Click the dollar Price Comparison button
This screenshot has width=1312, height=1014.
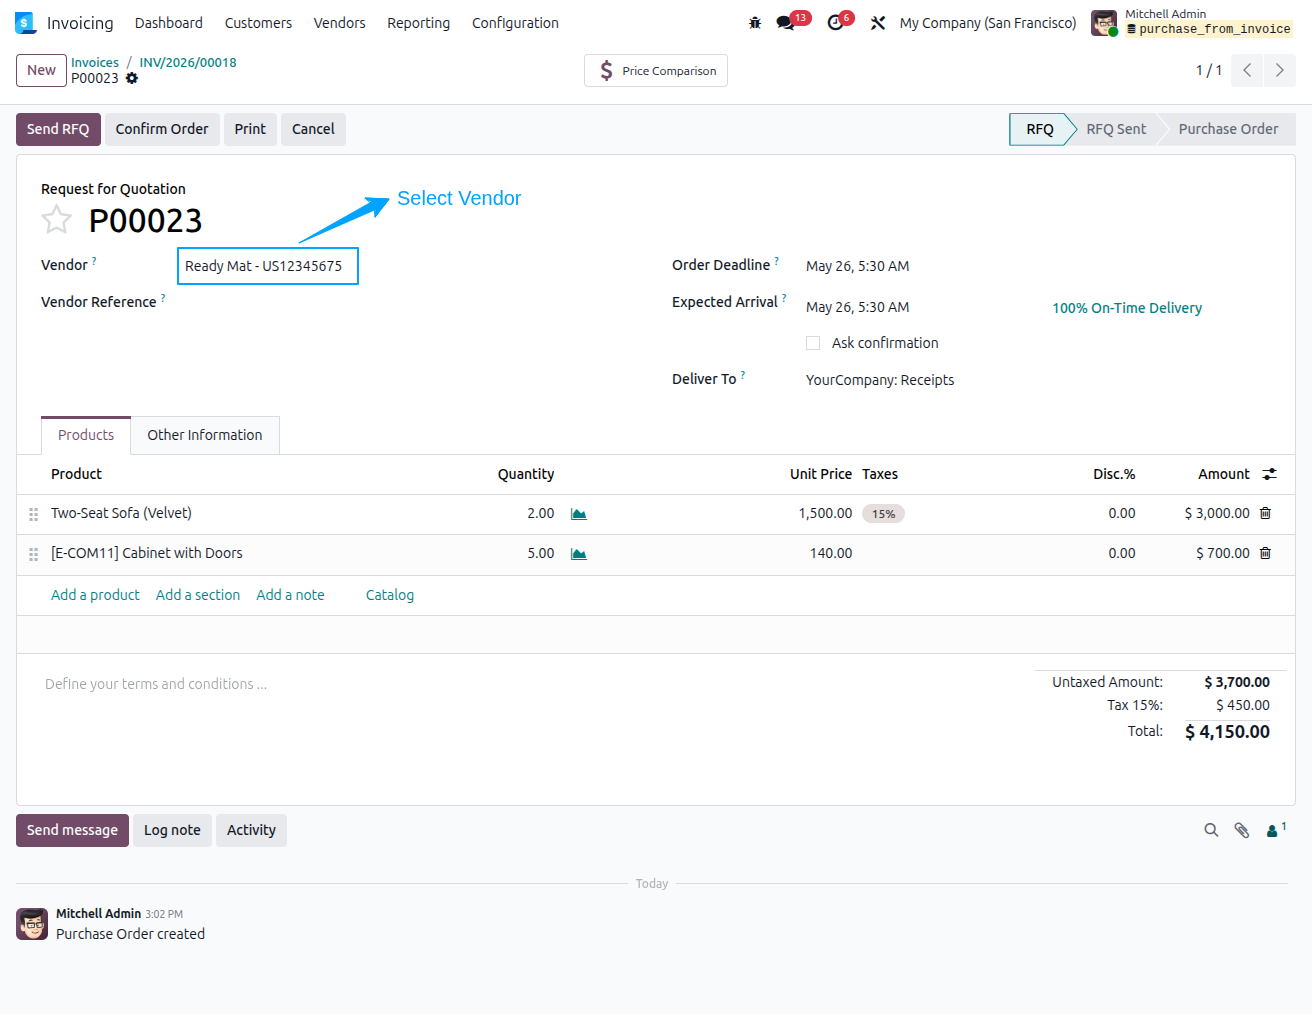(656, 71)
